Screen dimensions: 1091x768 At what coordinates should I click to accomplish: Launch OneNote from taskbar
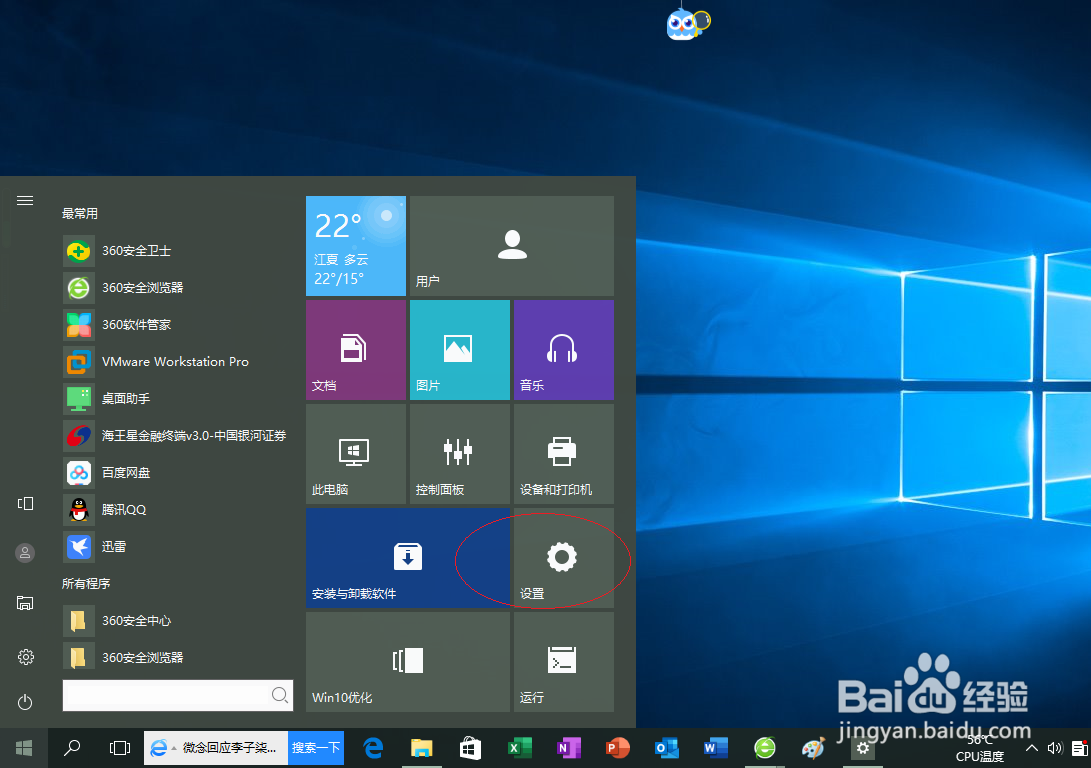(568, 748)
